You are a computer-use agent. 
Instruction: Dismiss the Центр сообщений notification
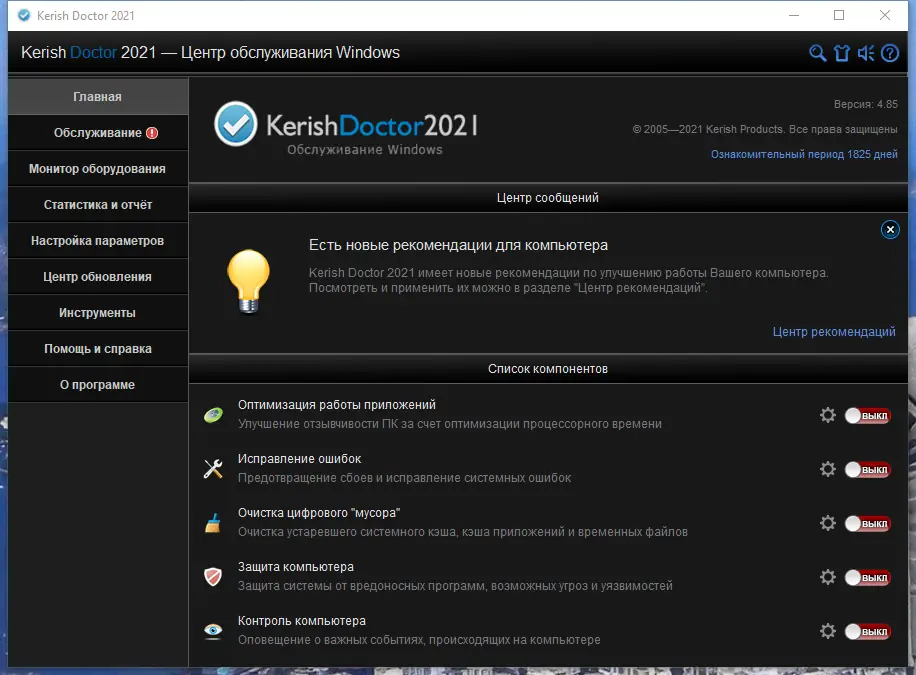click(890, 229)
